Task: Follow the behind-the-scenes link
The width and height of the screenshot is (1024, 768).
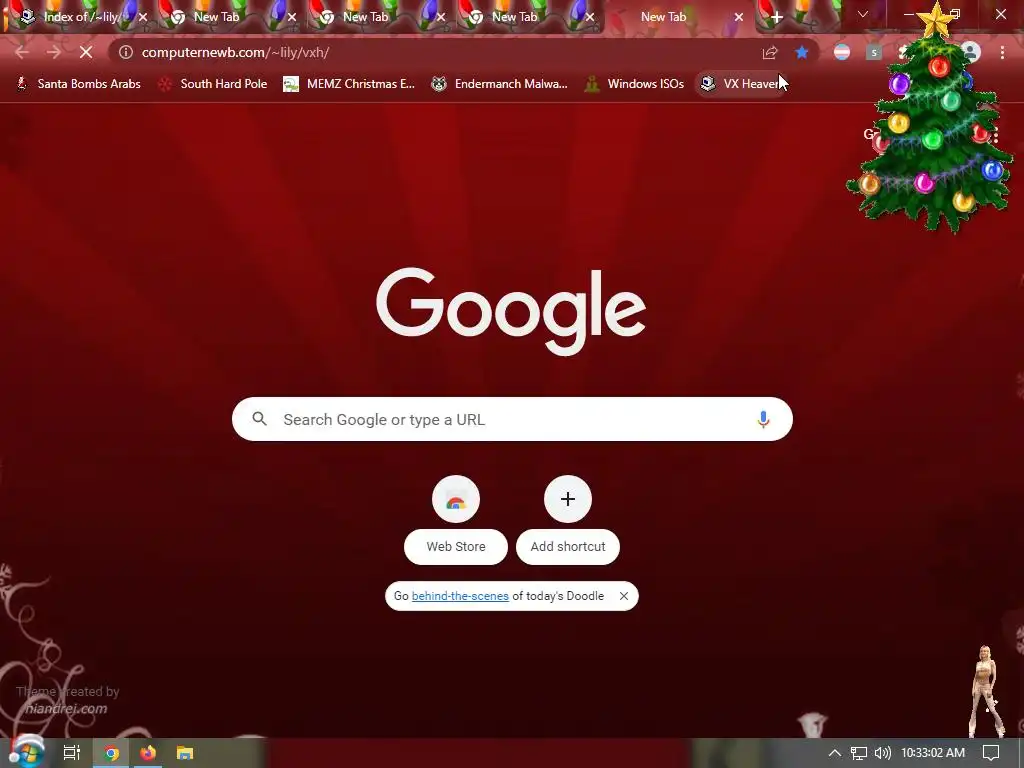Action: click(460, 596)
